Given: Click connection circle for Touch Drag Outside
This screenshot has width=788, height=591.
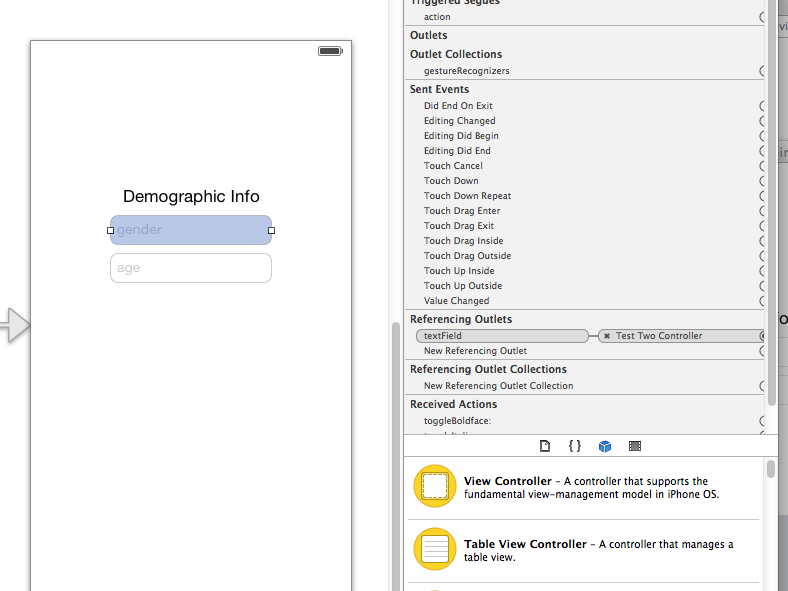Looking at the screenshot, I should [762, 256].
